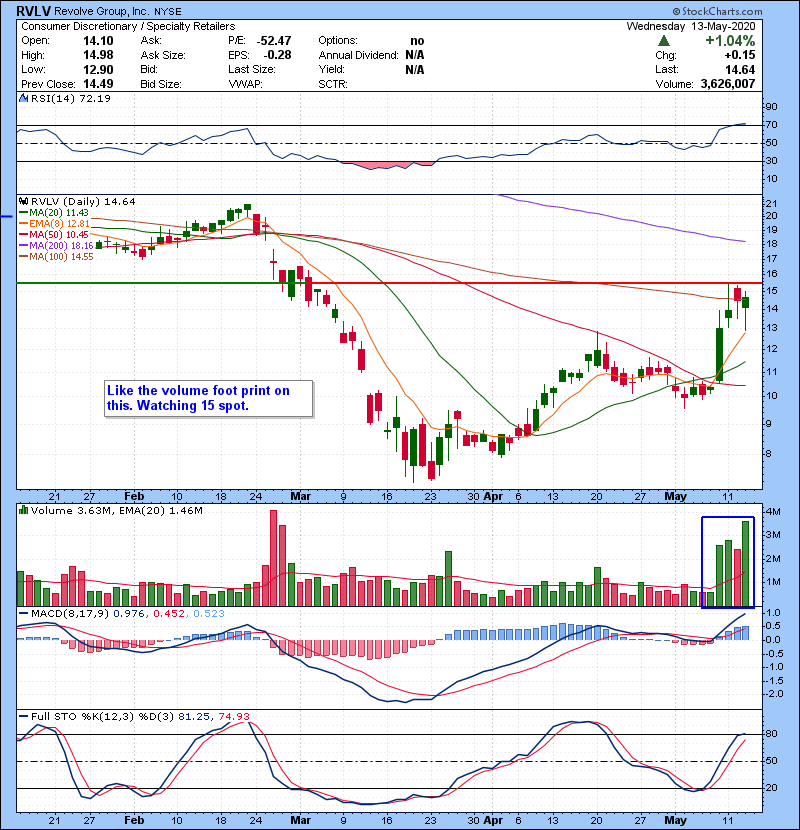Click the Feb label on bottom date axis
Image resolution: width=800 pixels, height=830 pixels.
134,820
